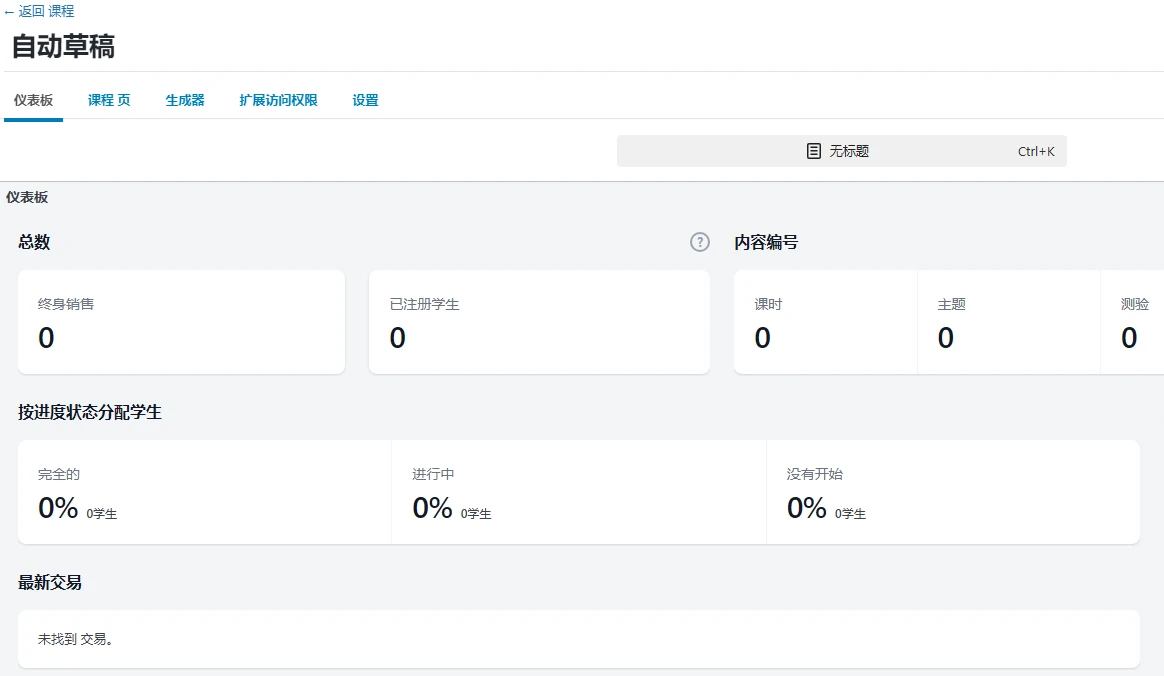Viewport: 1164px width, 676px height.
Task: Click the 课时 counter card
Action: 825,320
